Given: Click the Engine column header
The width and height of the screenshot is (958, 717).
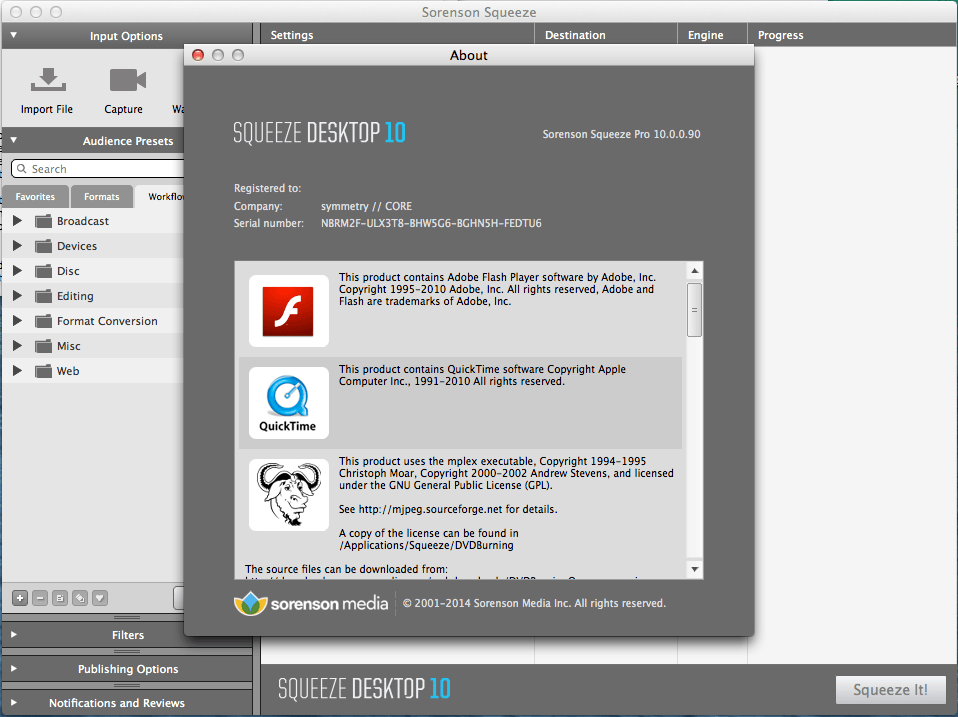Looking at the screenshot, I should pos(712,35).
